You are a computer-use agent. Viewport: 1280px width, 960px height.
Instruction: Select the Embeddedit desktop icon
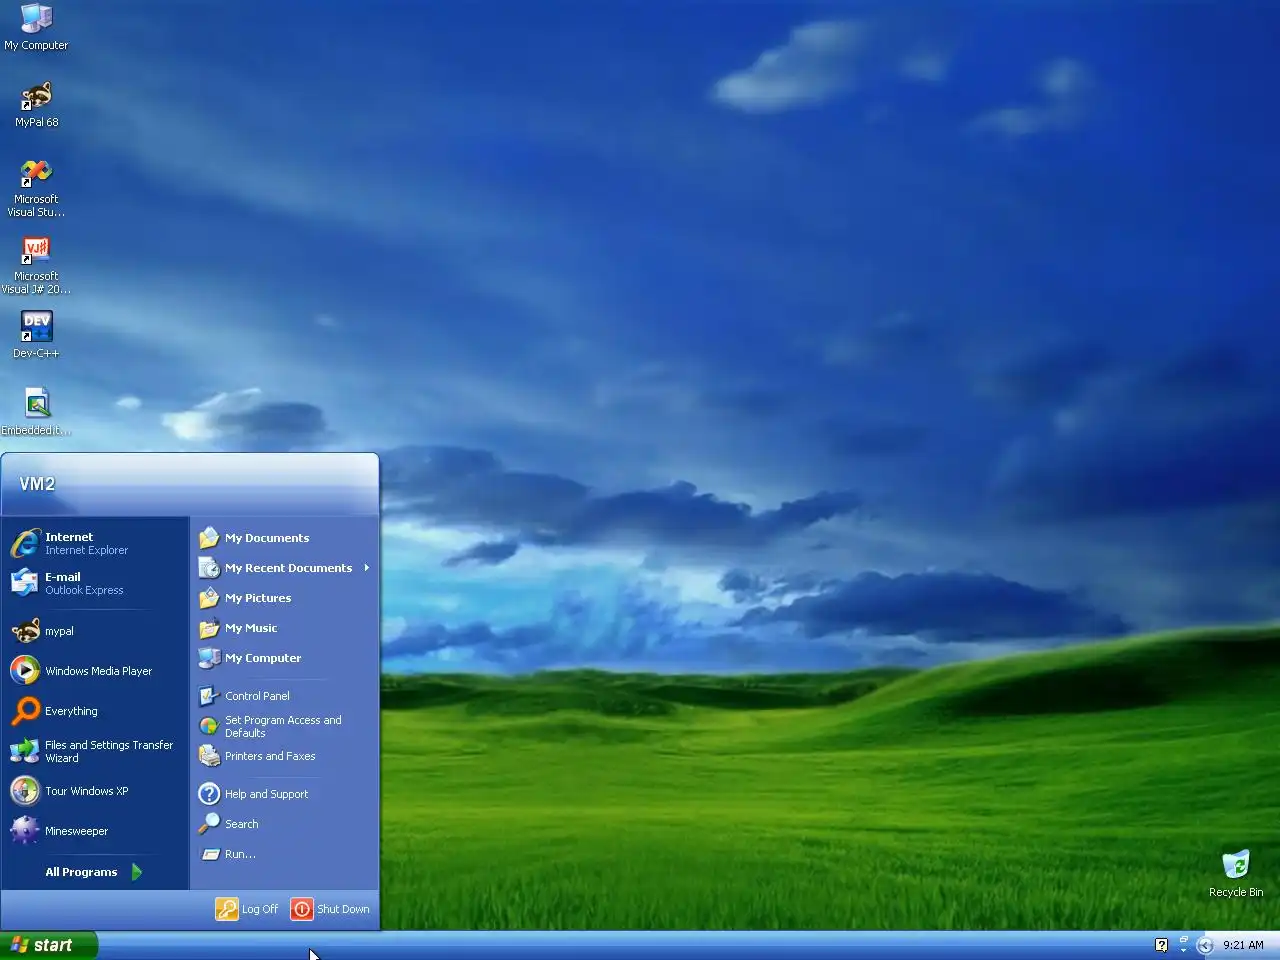36,412
